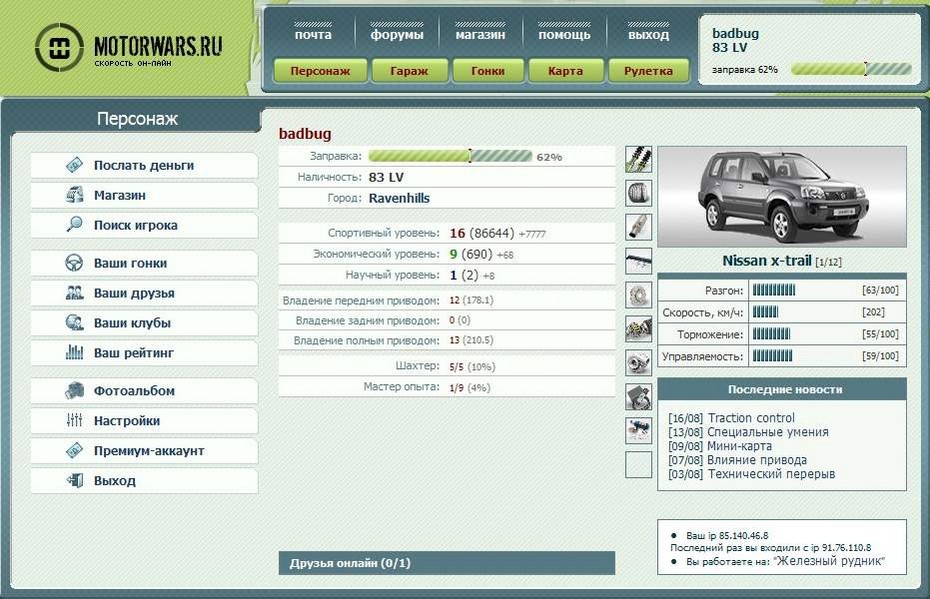Open the brake disc part slot
The width and height of the screenshot is (930, 599).
tap(639, 295)
